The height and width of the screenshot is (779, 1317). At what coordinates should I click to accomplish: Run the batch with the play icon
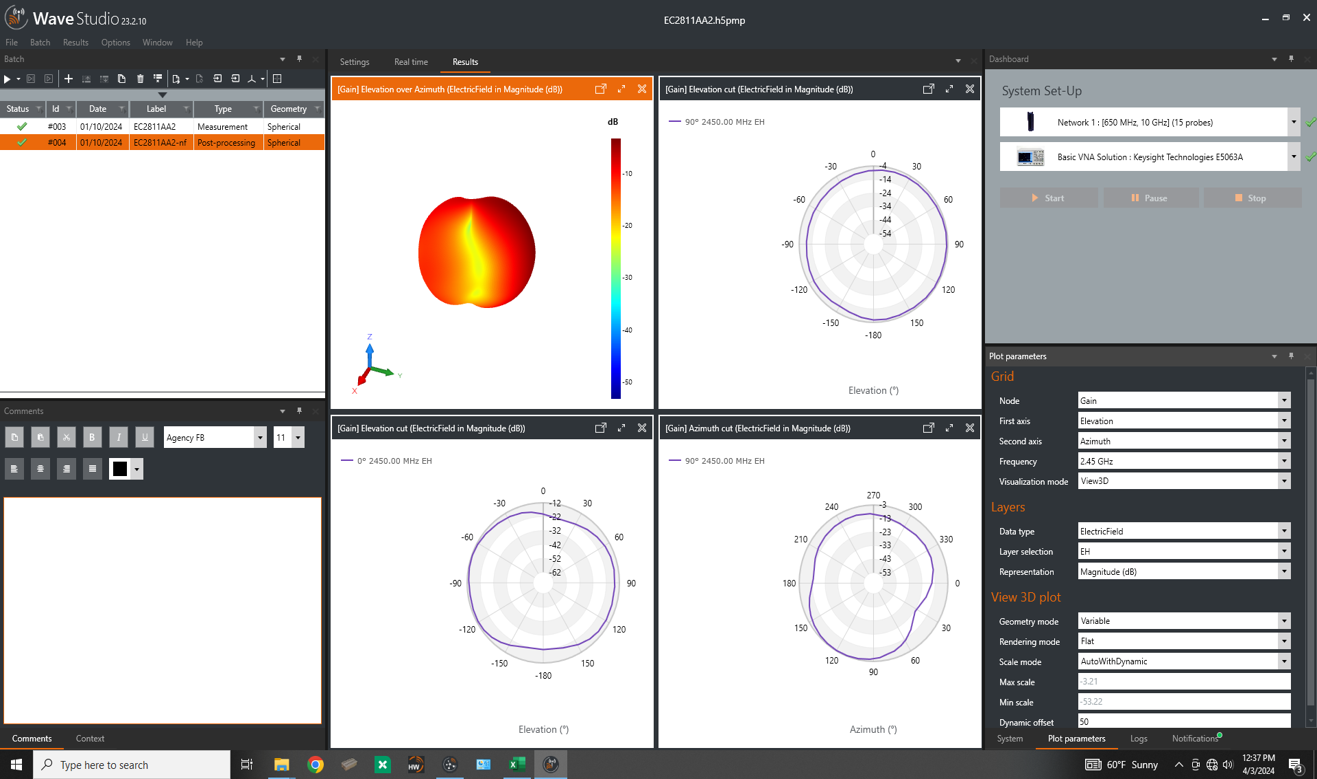(x=7, y=79)
